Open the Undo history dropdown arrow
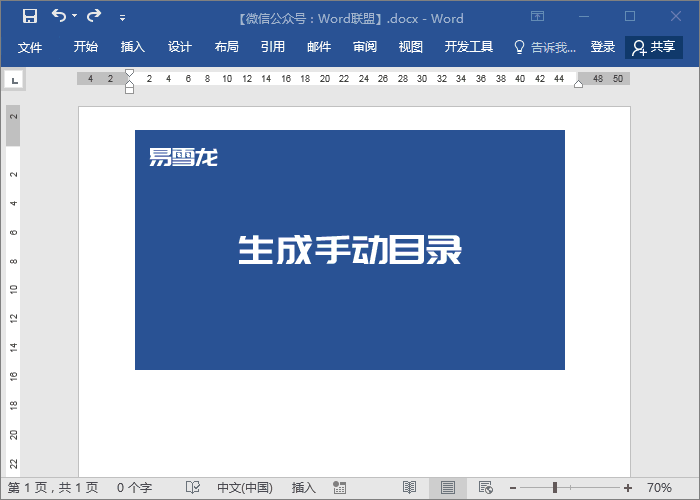Screen dimensions: 700x500 coord(75,16)
